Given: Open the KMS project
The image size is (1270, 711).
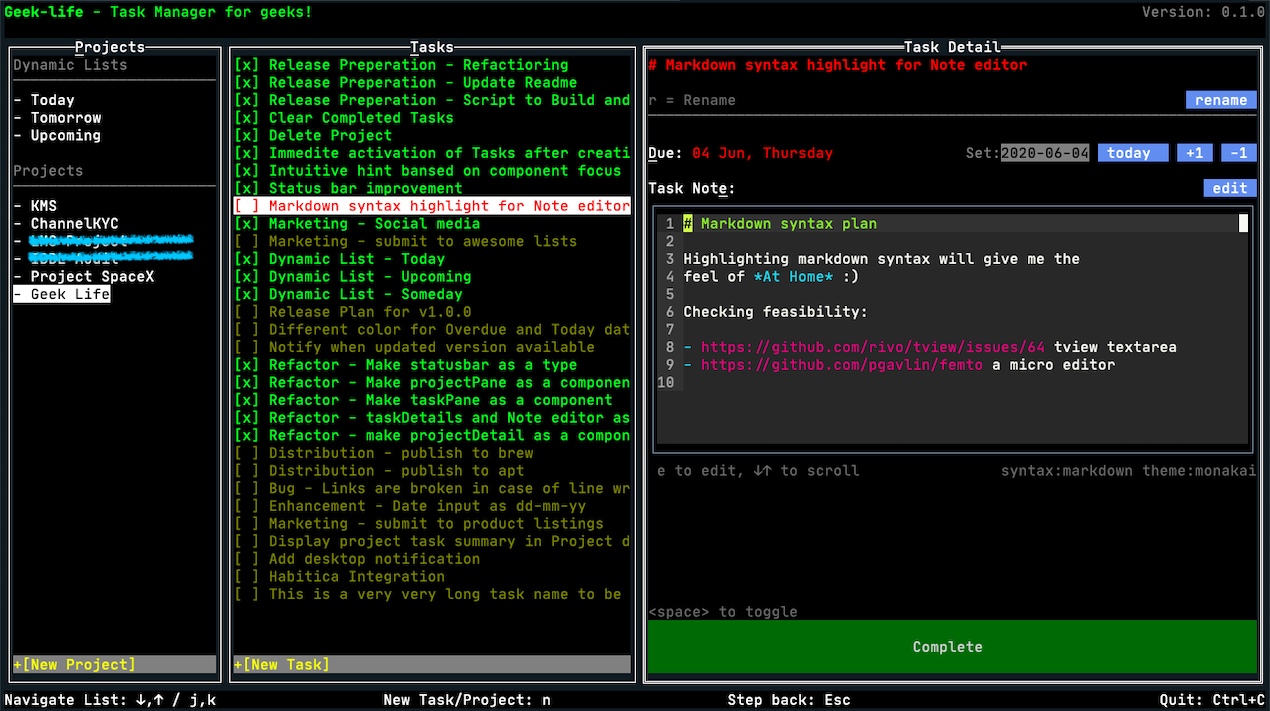Looking at the screenshot, I should pos(44,206).
